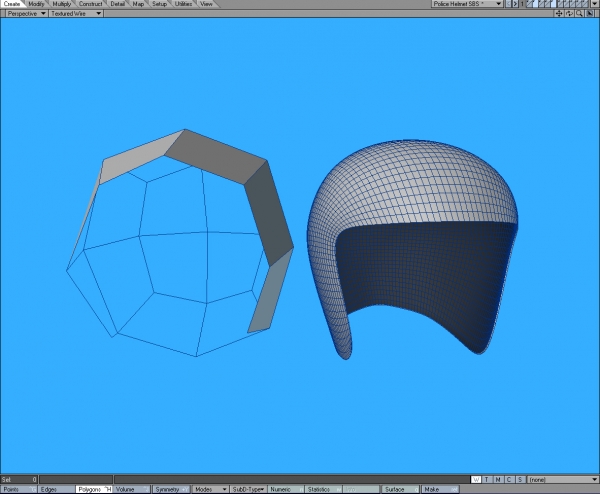Open the Modes dropdown
Viewport: 600px width, 494px height.
[210, 489]
